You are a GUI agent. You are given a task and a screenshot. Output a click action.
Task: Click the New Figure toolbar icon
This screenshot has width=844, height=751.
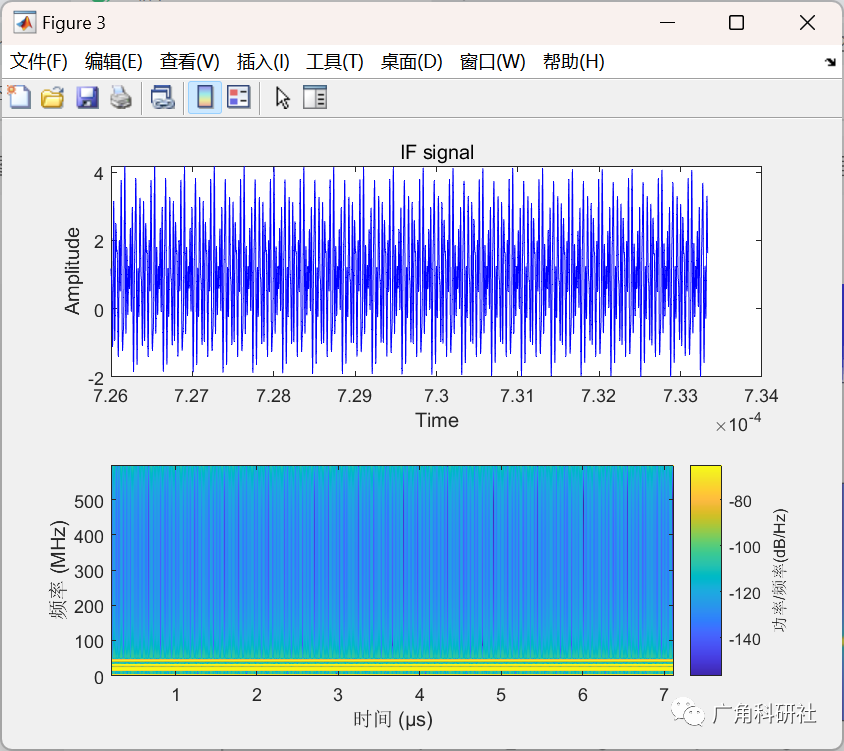tap(19, 97)
